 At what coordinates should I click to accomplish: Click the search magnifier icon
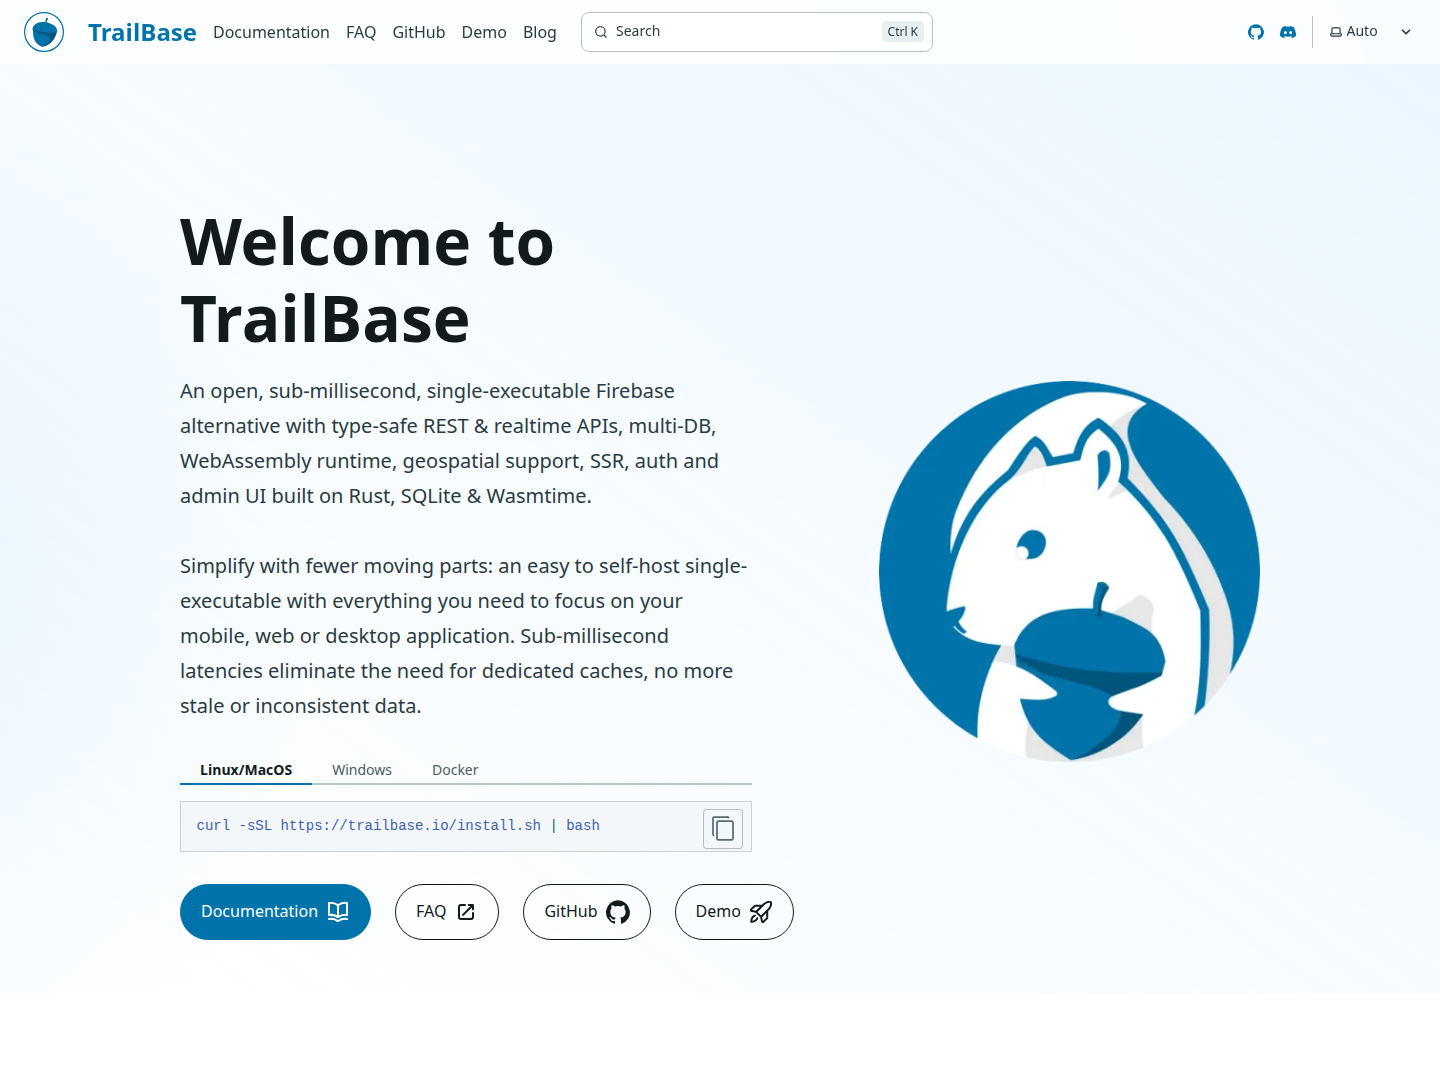click(601, 32)
